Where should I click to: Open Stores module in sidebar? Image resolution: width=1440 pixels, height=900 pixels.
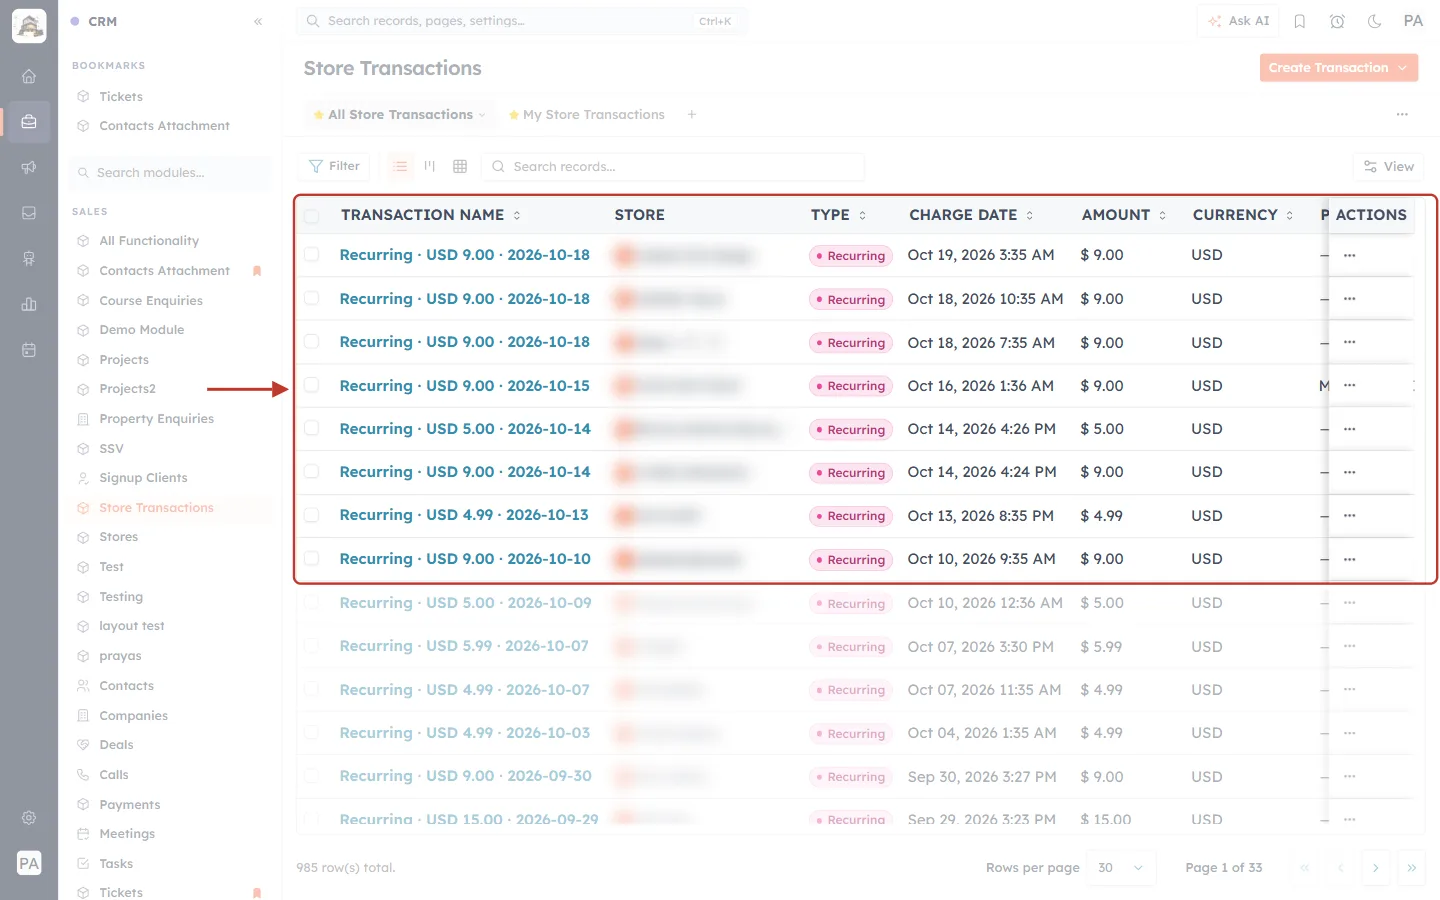pos(118,537)
